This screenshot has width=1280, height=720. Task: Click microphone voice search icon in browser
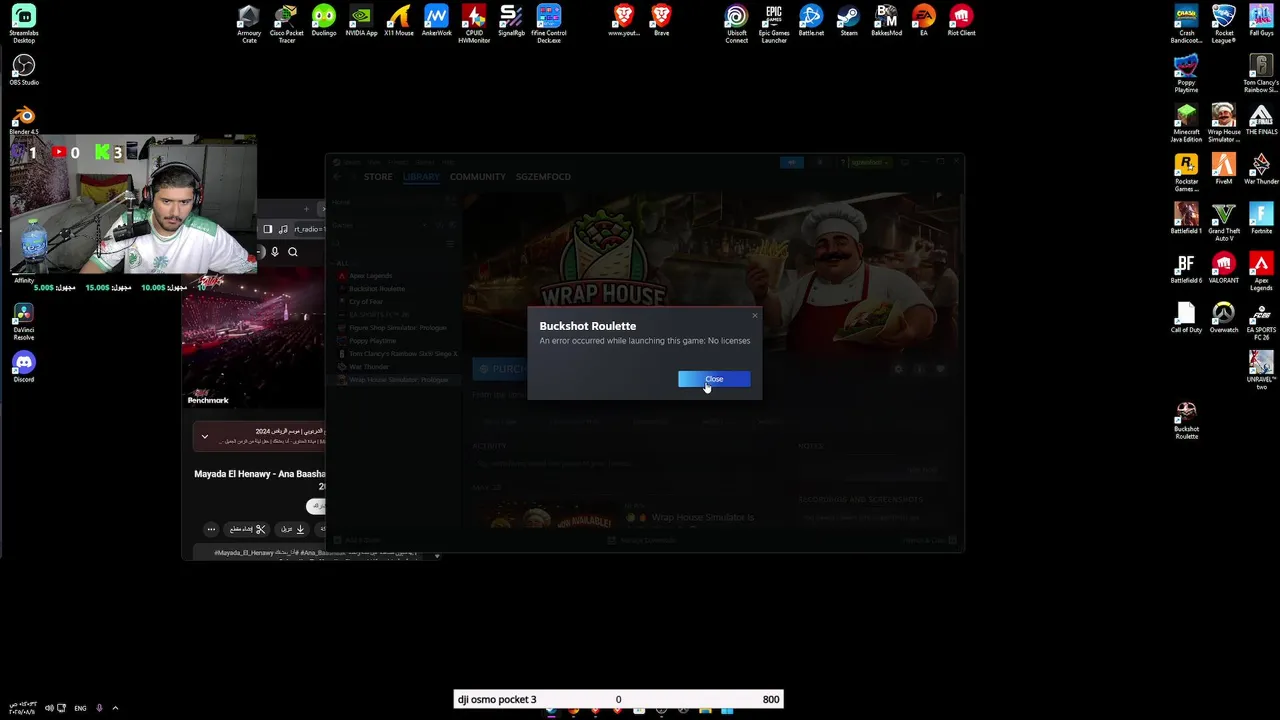(275, 252)
